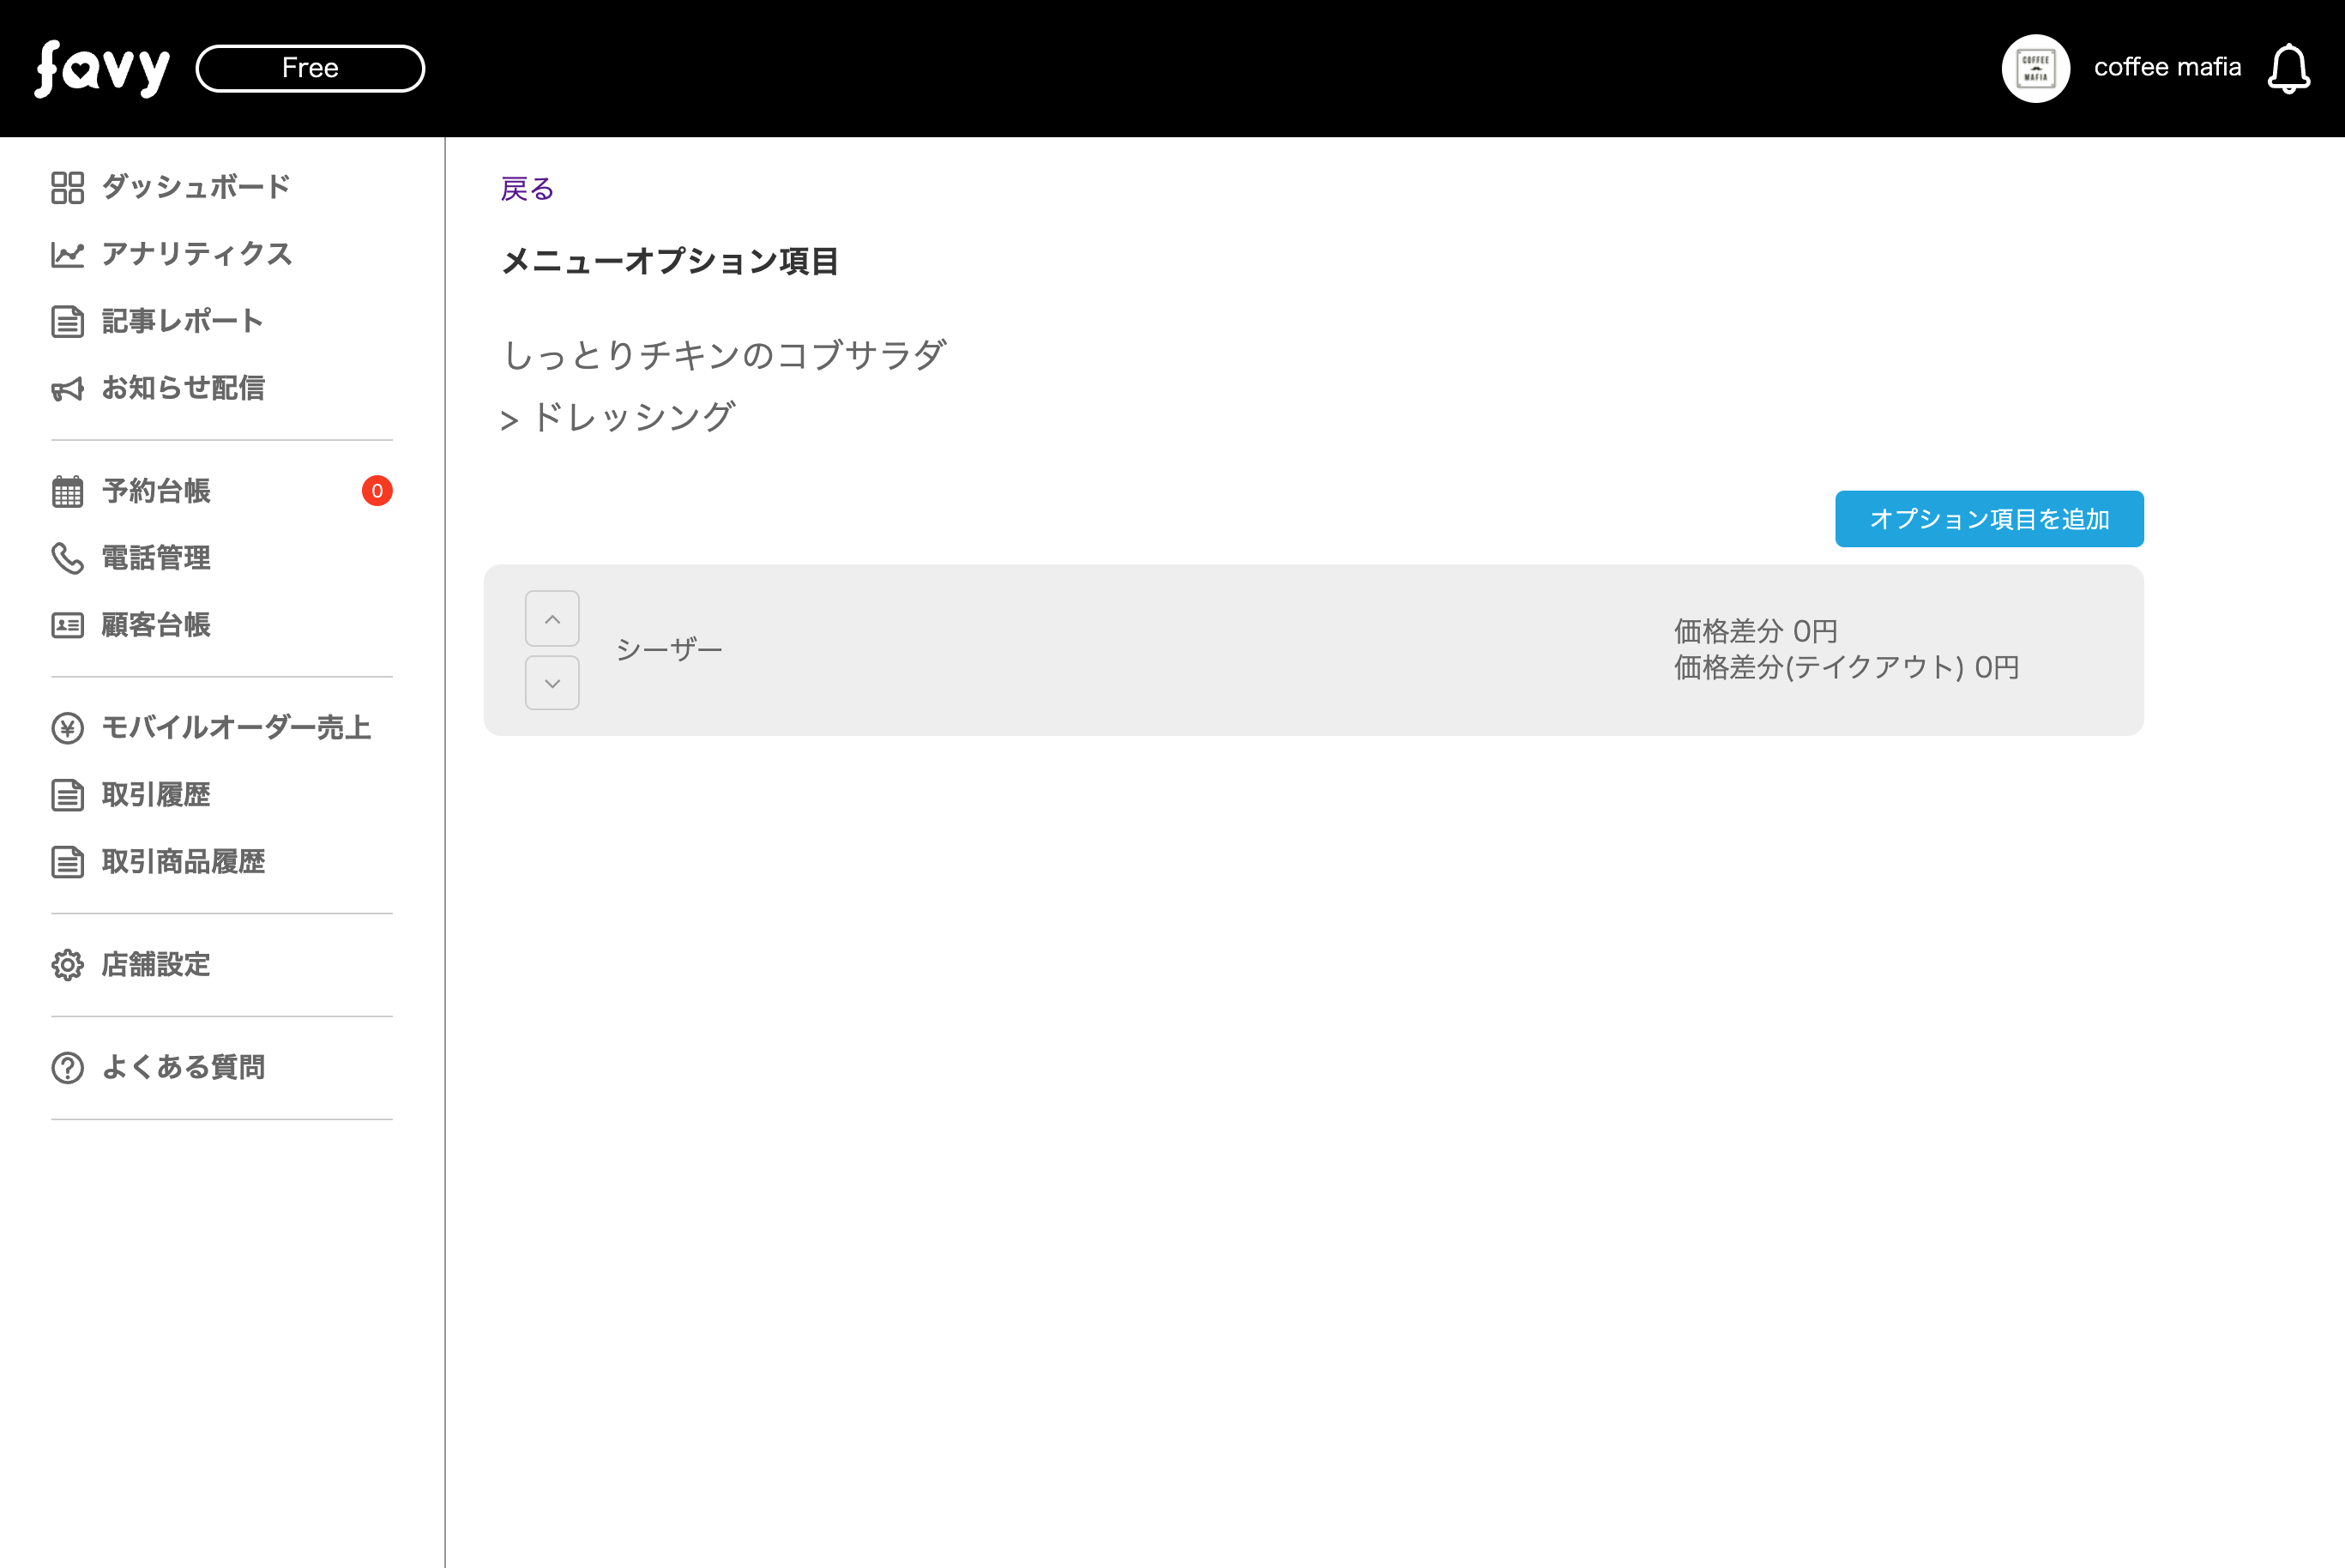Click the Free plan badge
2345x1568 pixels.
point(310,68)
